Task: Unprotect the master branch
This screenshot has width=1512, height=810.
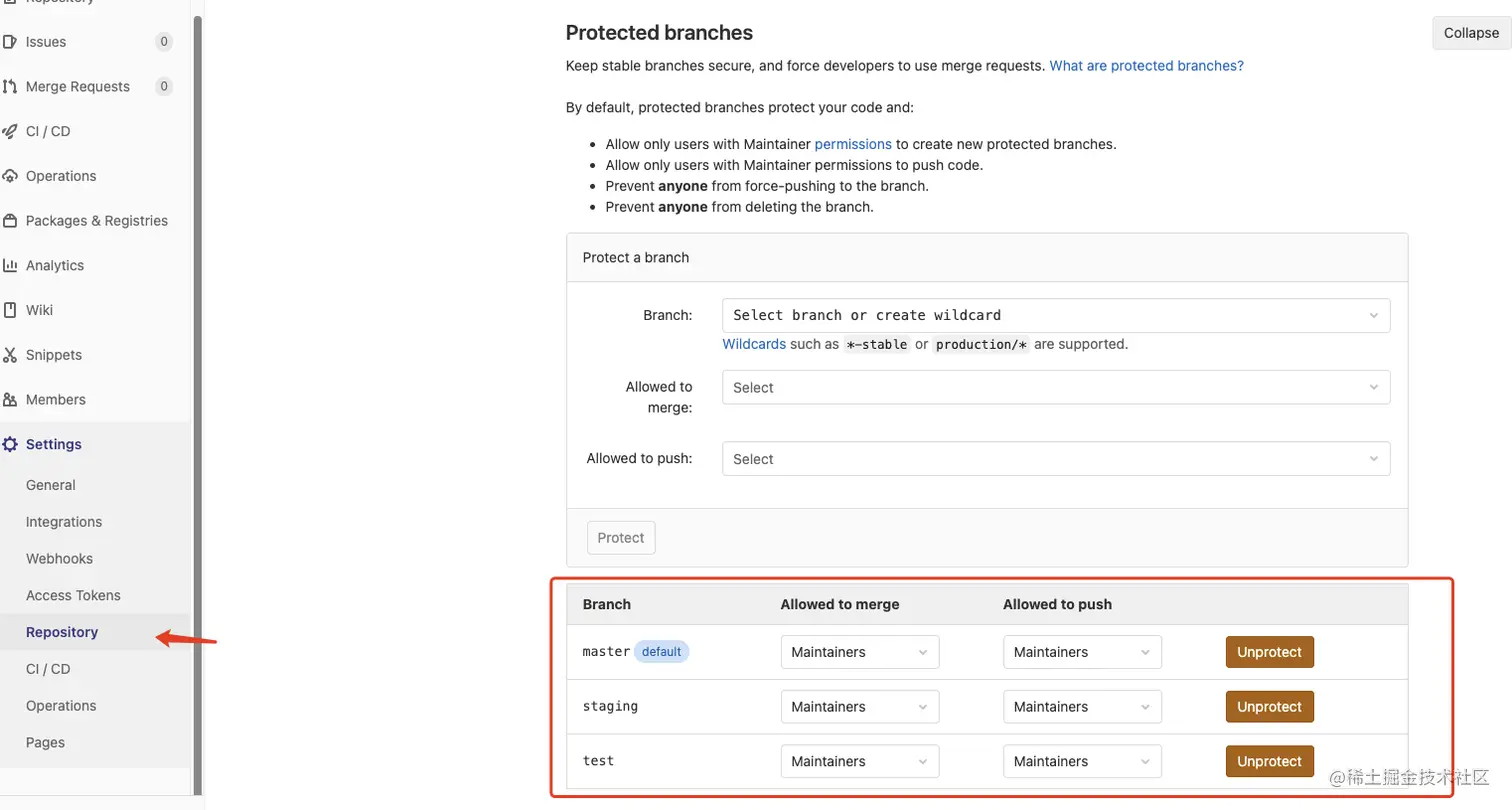Action: 1269,652
